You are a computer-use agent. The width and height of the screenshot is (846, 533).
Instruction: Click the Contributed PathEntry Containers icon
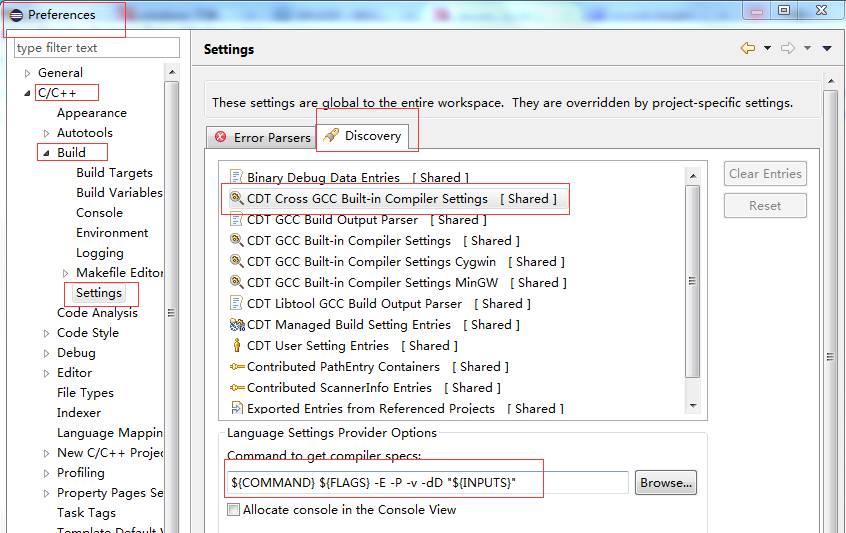(x=237, y=367)
